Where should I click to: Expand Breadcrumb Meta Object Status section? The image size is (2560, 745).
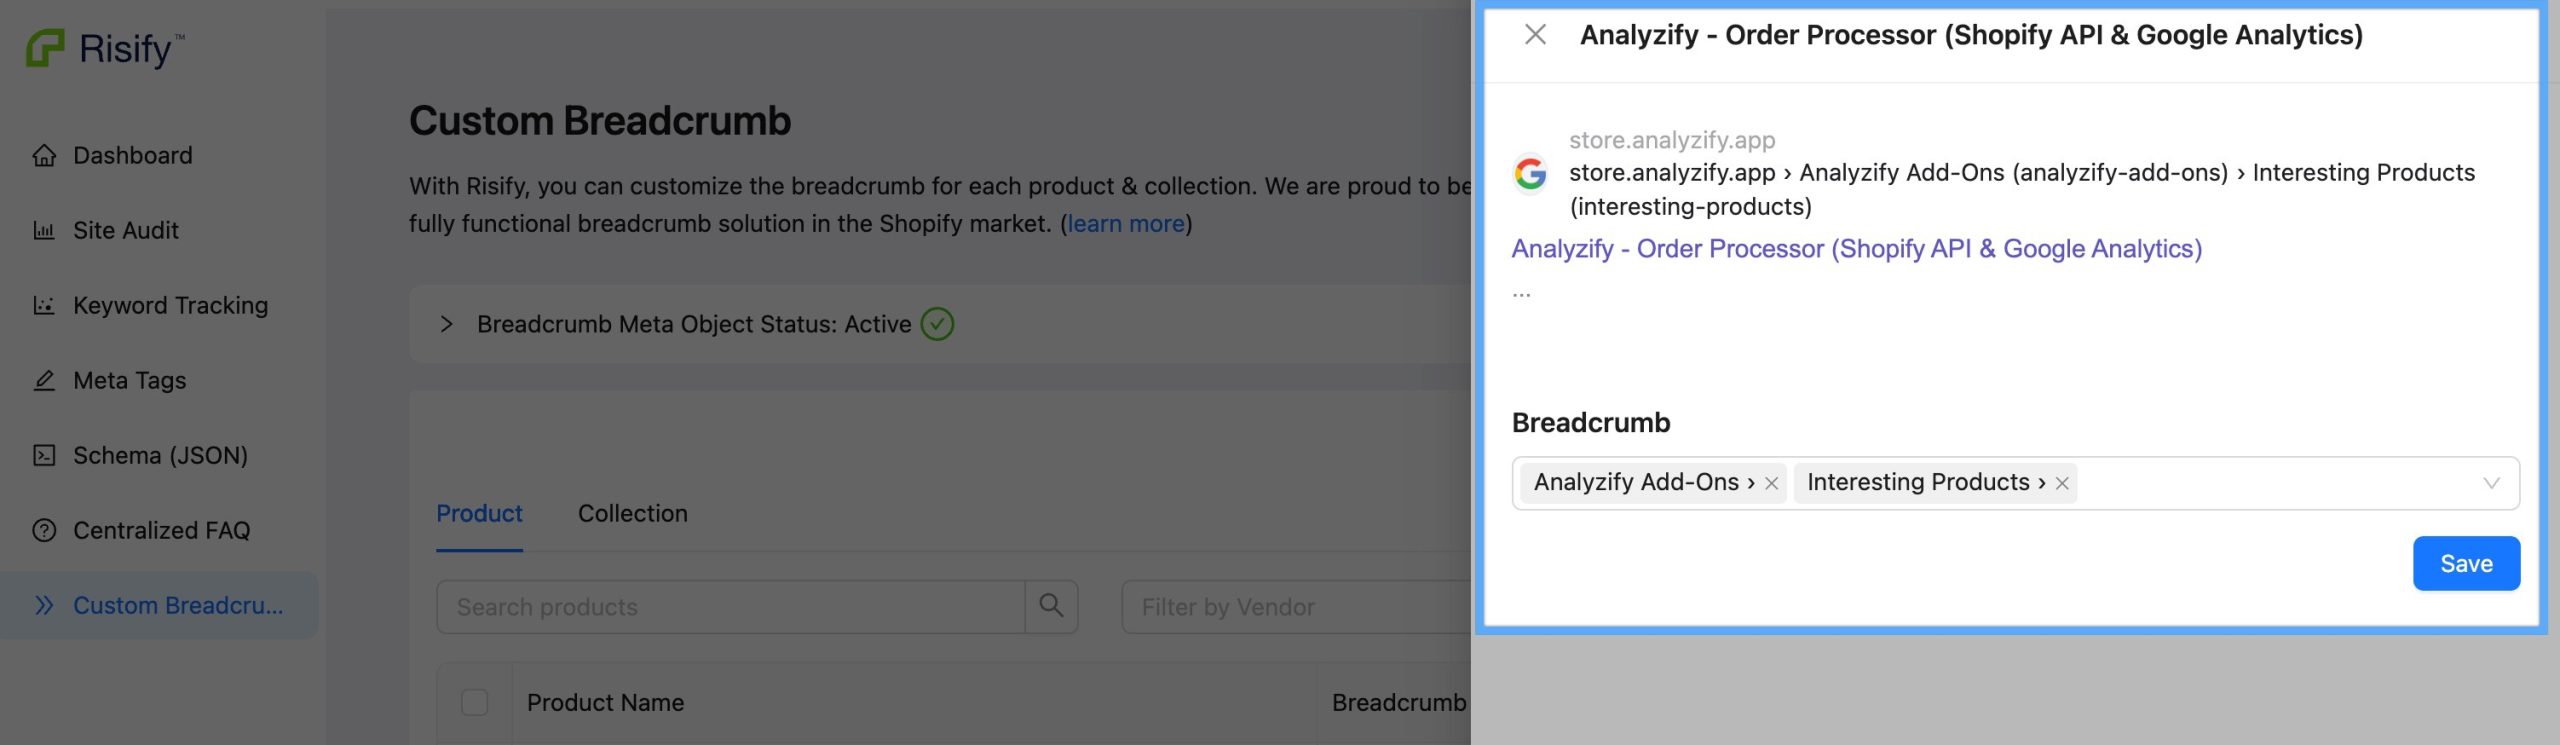point(446,324)
